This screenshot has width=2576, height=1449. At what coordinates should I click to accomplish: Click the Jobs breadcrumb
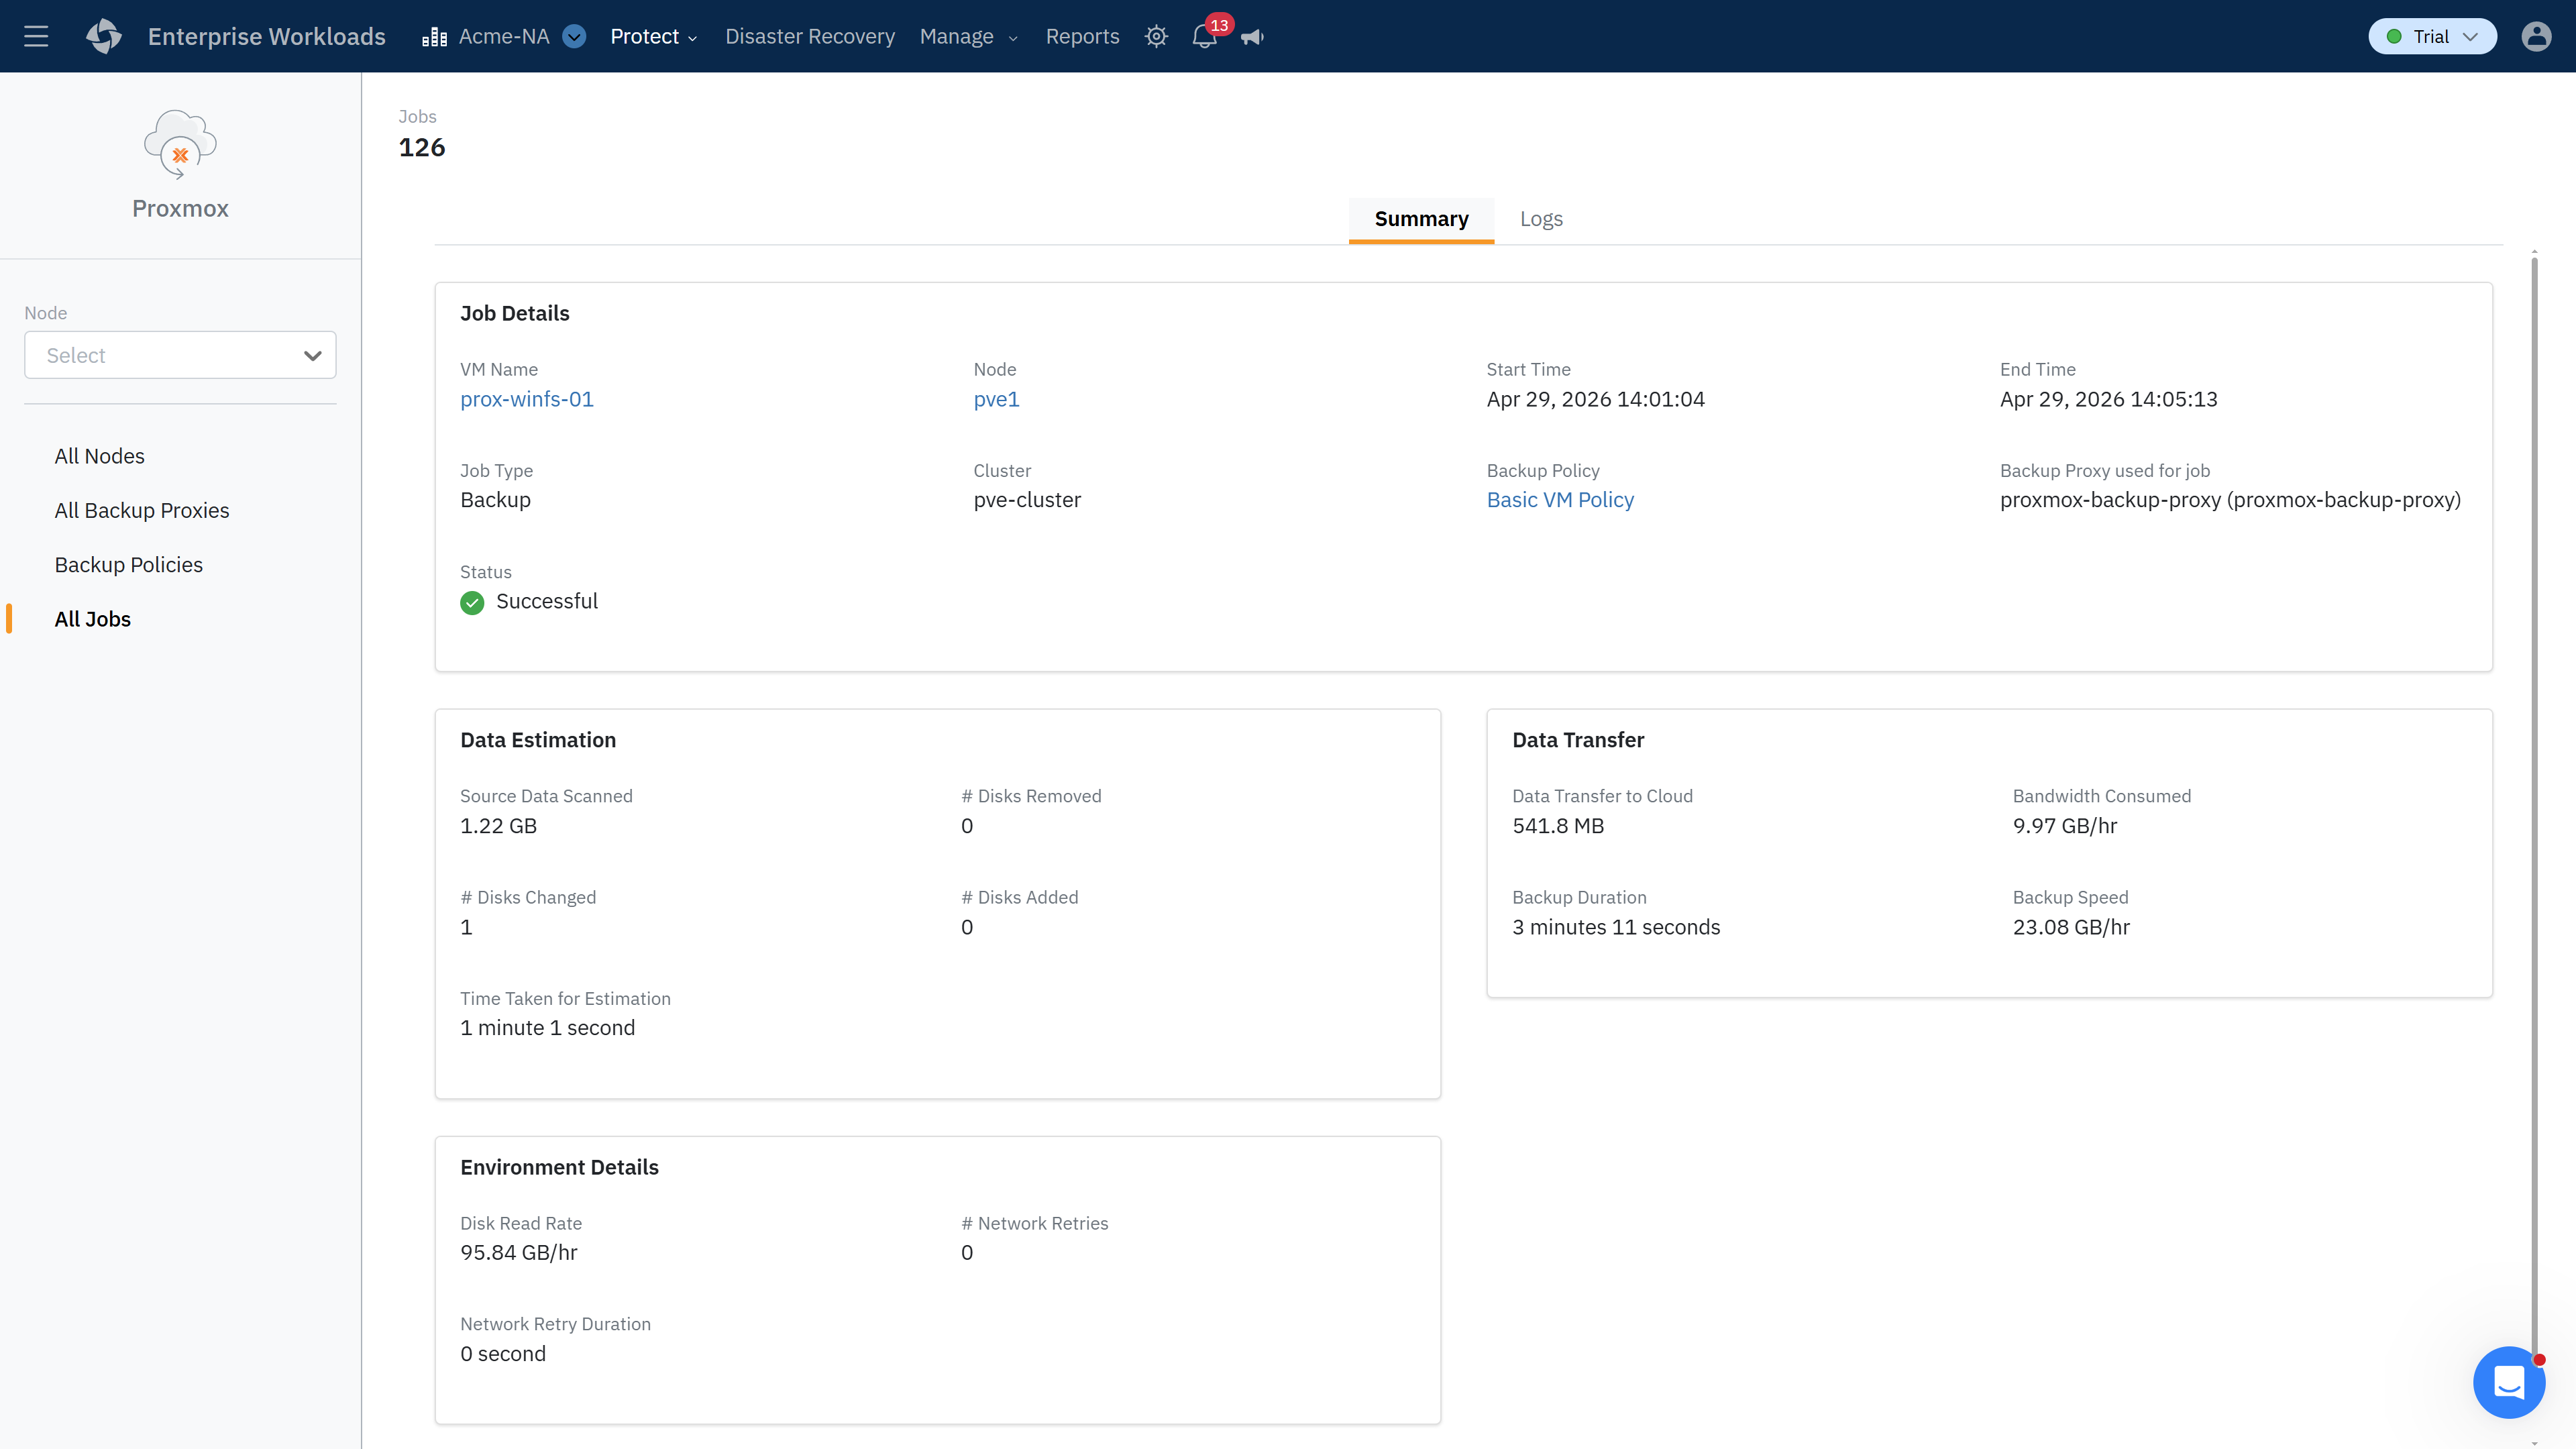tap(417, 117)
